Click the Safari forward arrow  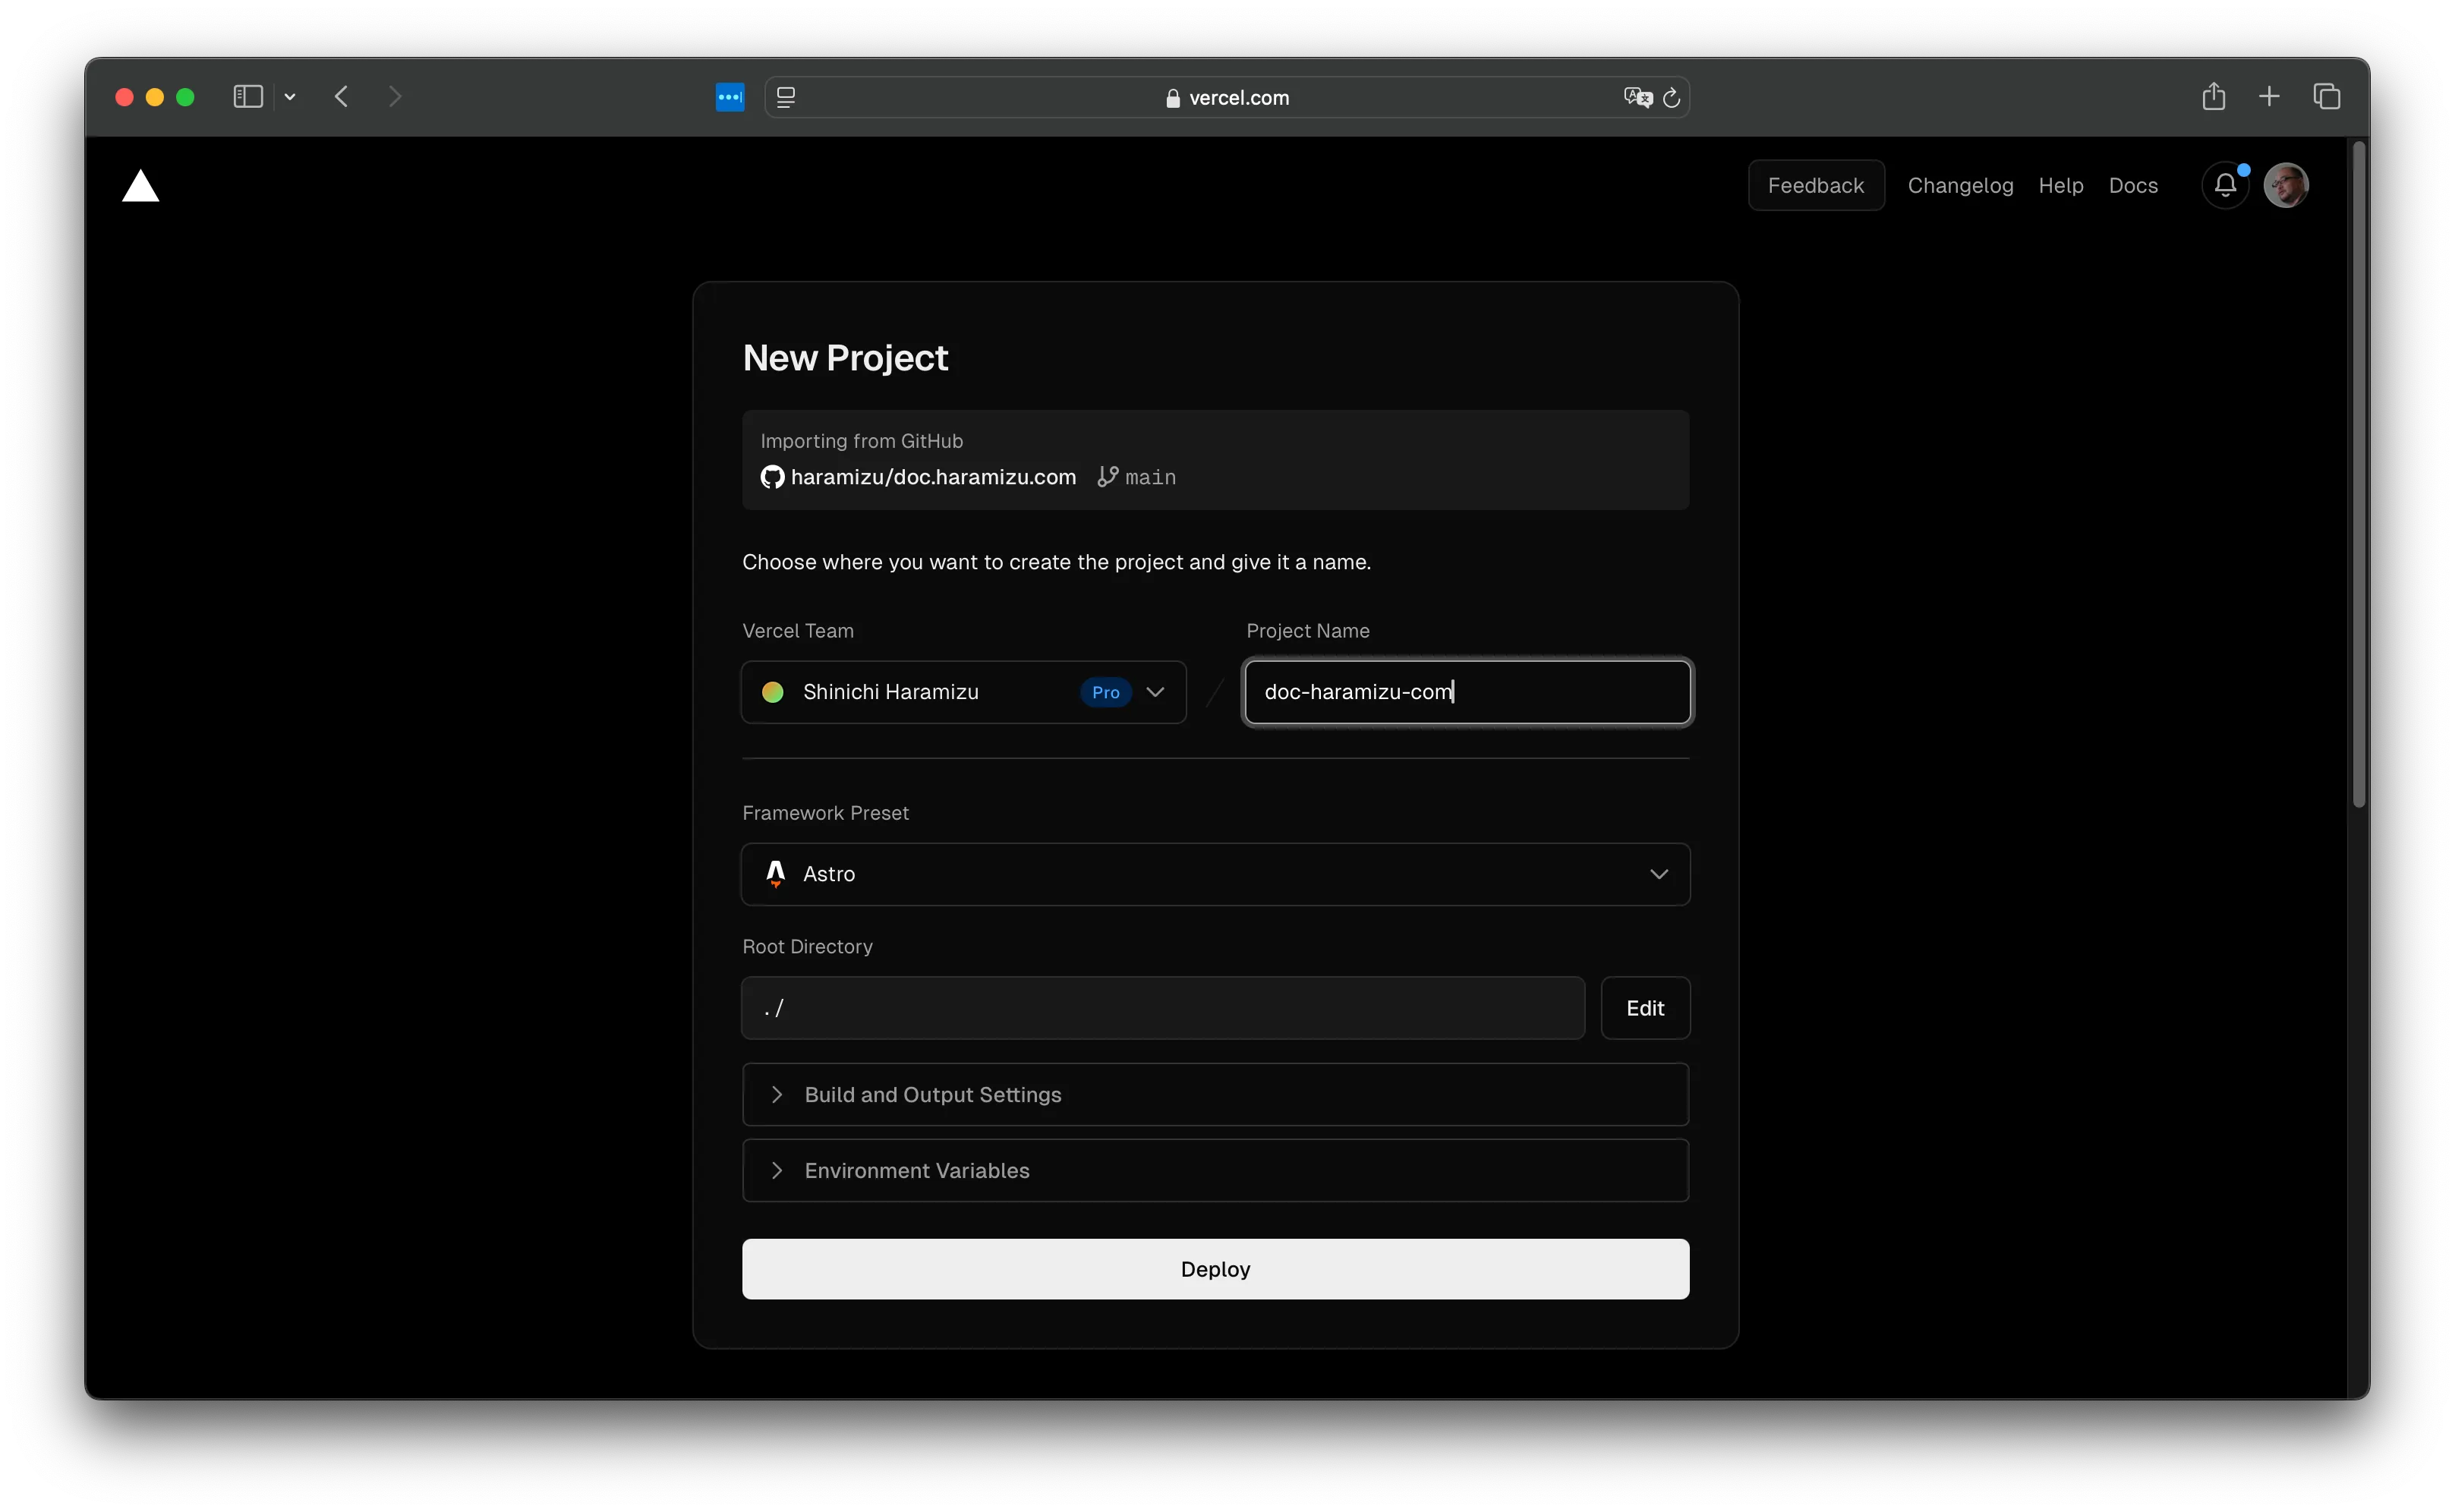click(395, 97)
